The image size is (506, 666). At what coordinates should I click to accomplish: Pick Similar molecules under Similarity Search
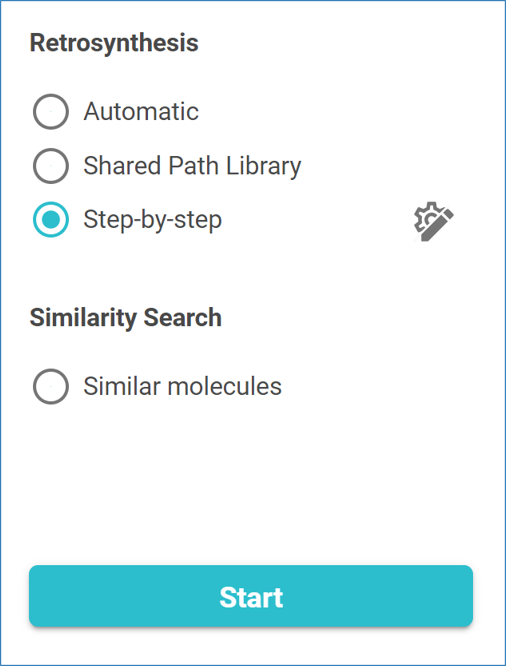click(51, 387)
